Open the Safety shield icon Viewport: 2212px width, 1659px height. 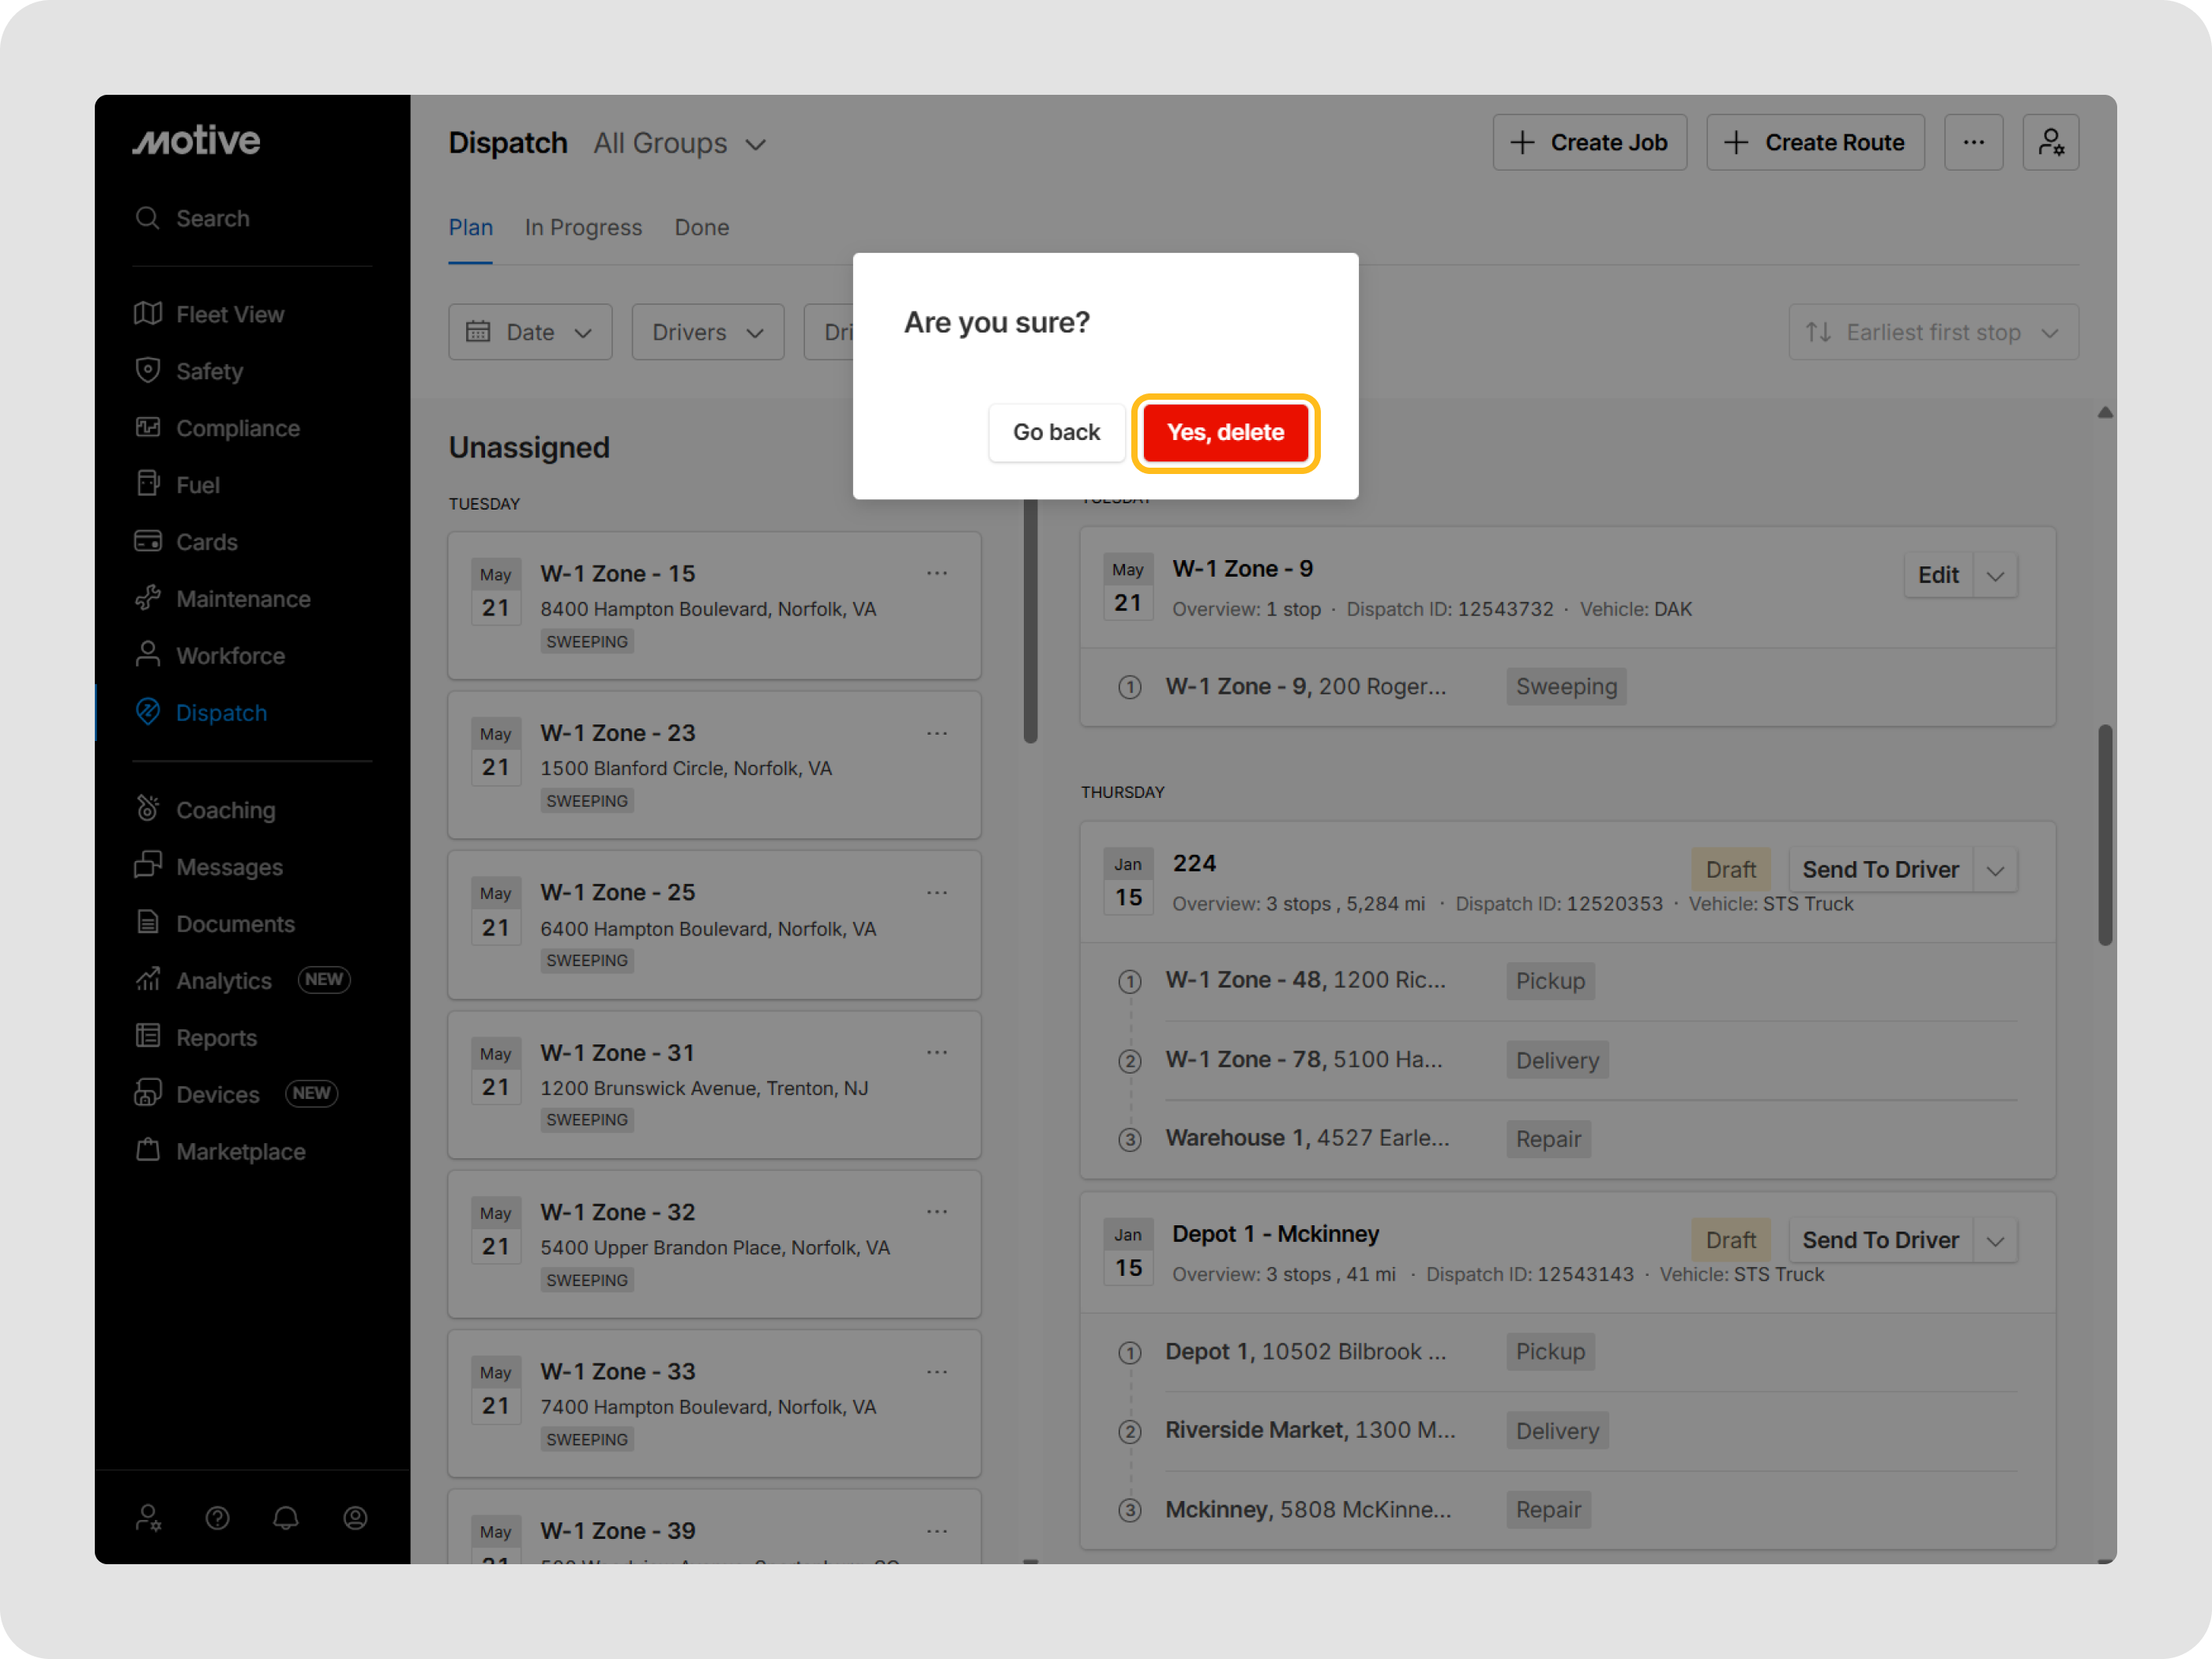click(148, 370)
